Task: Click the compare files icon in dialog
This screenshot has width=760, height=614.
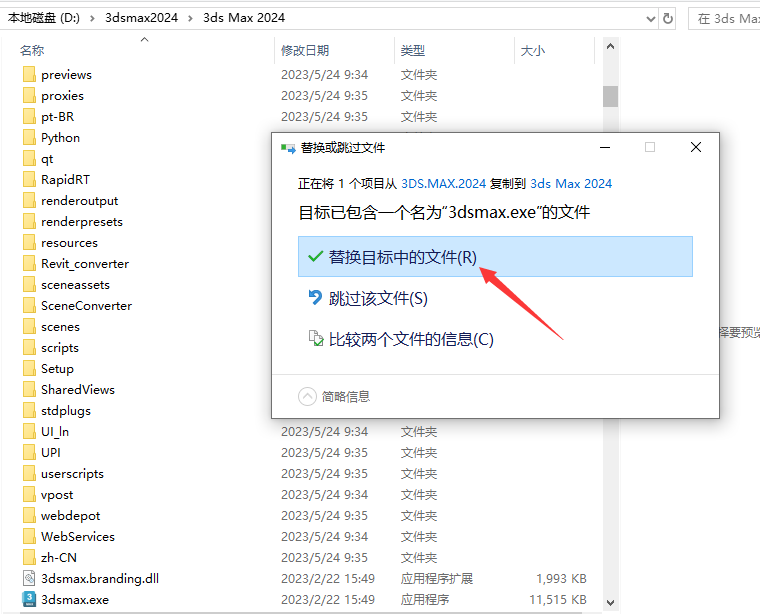Action: (x=316, y=338)
